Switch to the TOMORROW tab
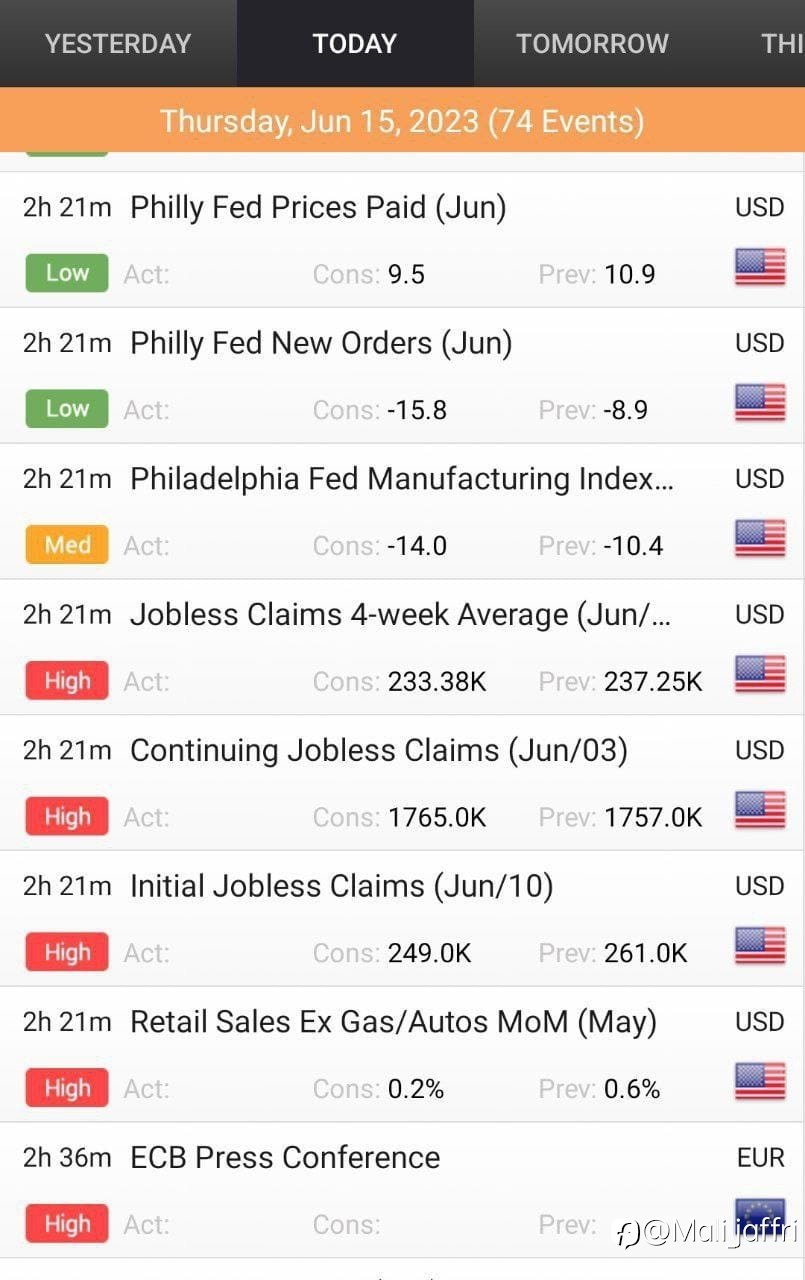This screenshot has height=1280, width=805. pos(592,44)
